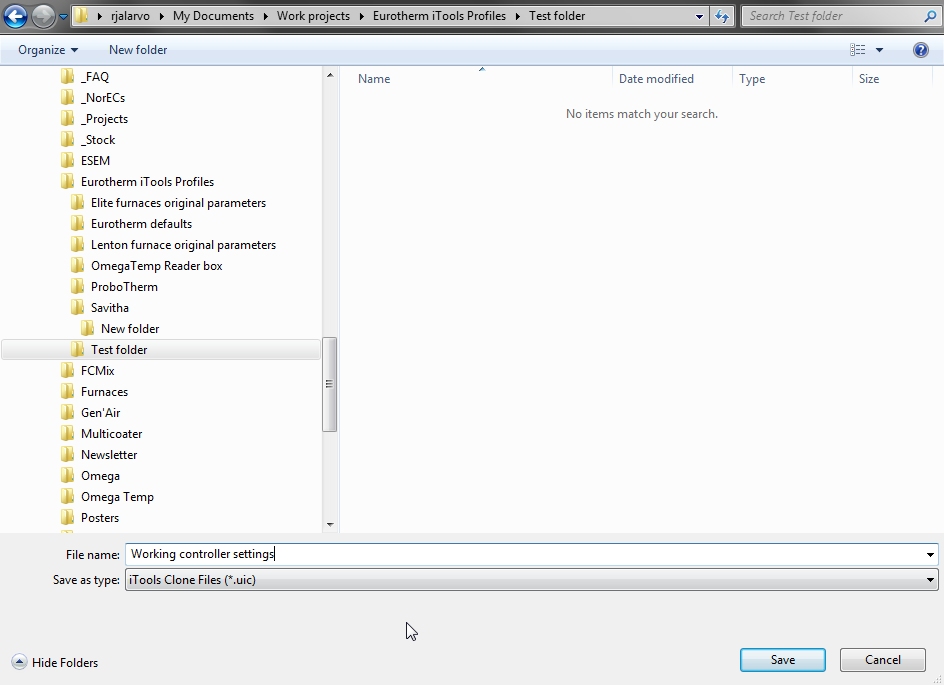Click the magnifier search icon
The height and width of the screenshot is (685, 944).
(930, 16)
